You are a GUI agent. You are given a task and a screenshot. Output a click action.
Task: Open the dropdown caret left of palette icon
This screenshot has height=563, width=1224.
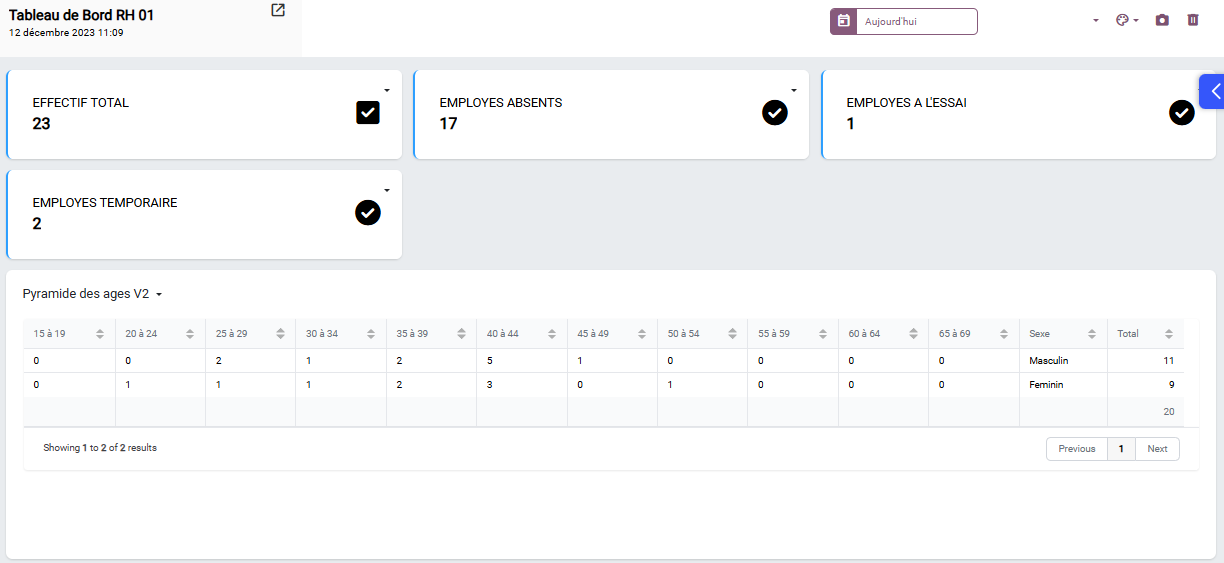[1096, 21]
